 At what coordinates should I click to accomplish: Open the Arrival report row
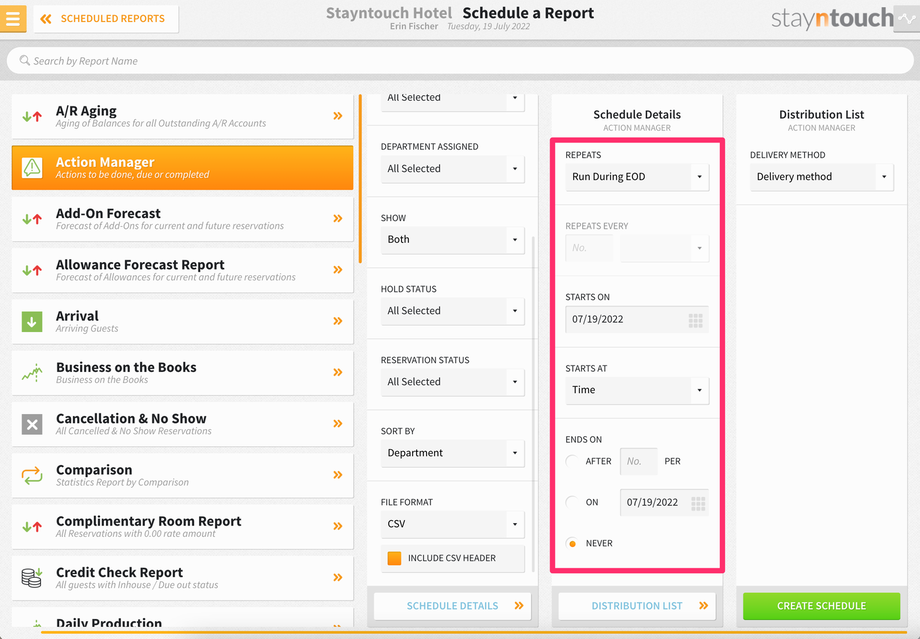[182, 322]
